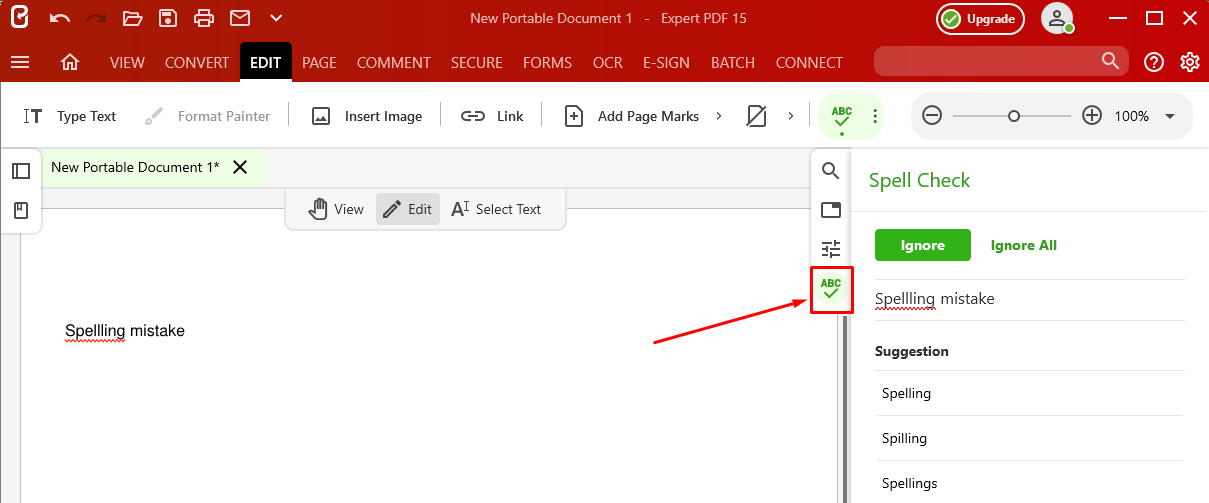Save document with the disk icon

click(168, 18)
